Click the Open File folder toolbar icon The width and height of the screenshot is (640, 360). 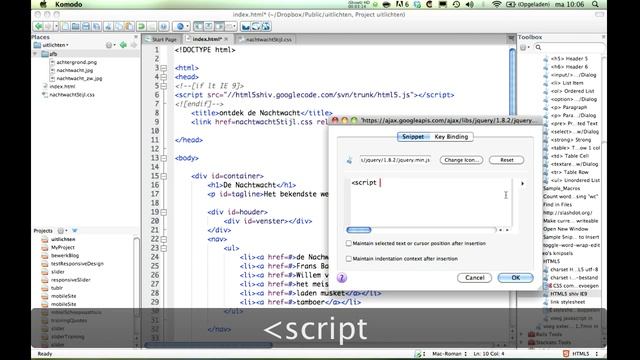pyautogui.click(x=76, y=27)
